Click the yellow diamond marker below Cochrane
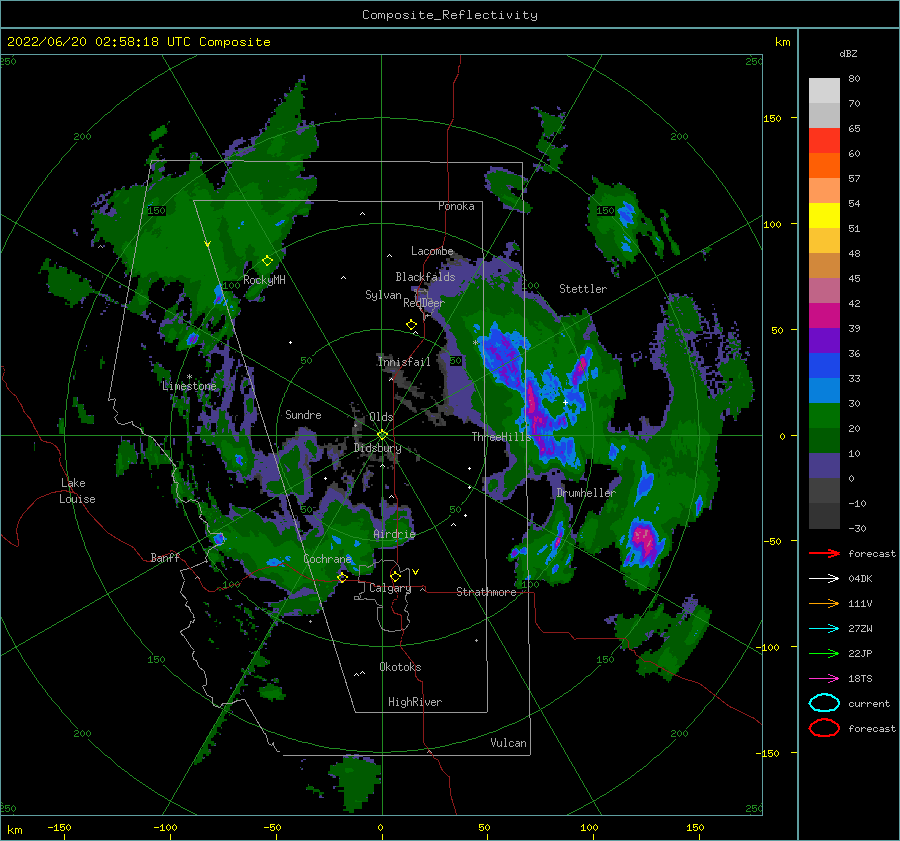Image resolution: width=900 pixels, height=841 pixels. (x=342, y=577)
